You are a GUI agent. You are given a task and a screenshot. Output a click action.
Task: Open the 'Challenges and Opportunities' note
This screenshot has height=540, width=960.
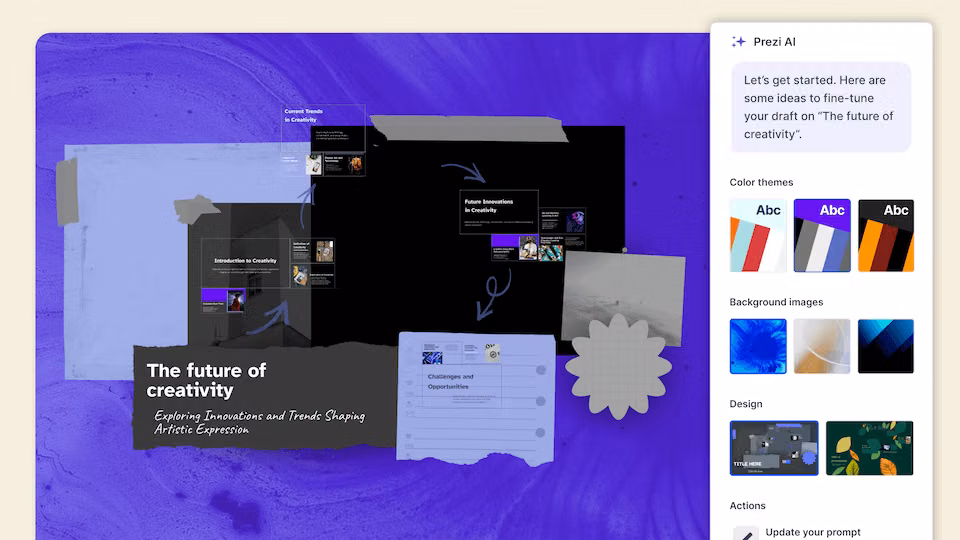point(451,380)
